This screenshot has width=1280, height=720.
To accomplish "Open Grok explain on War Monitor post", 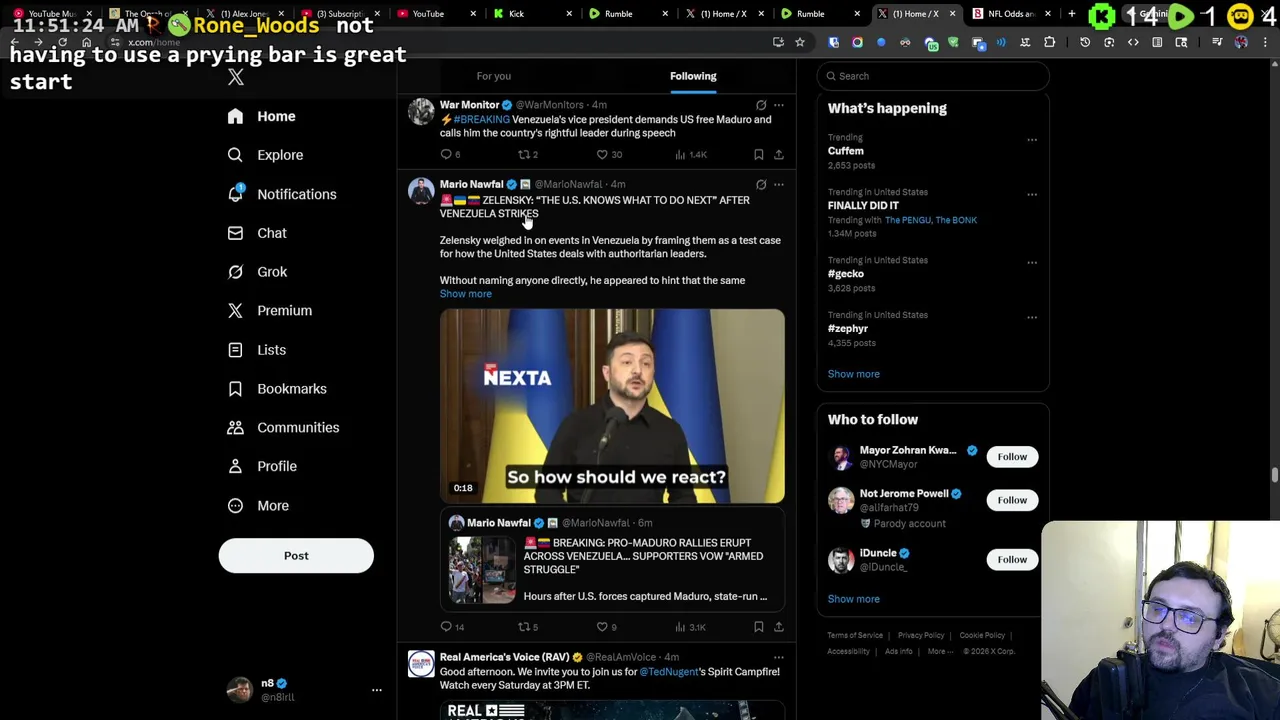I will tap(761, 105).
